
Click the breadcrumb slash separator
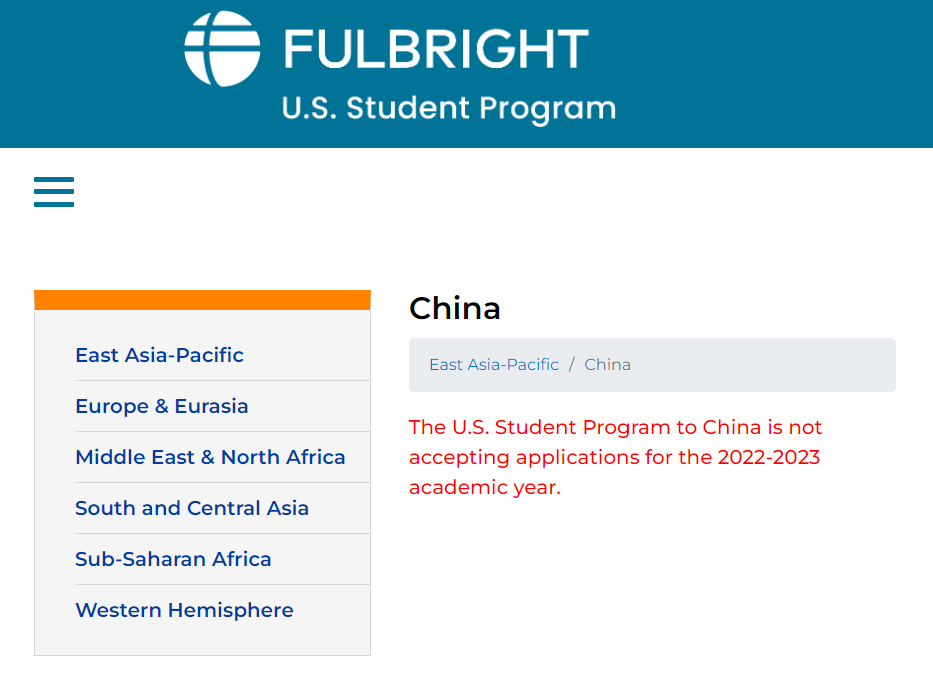571,365
